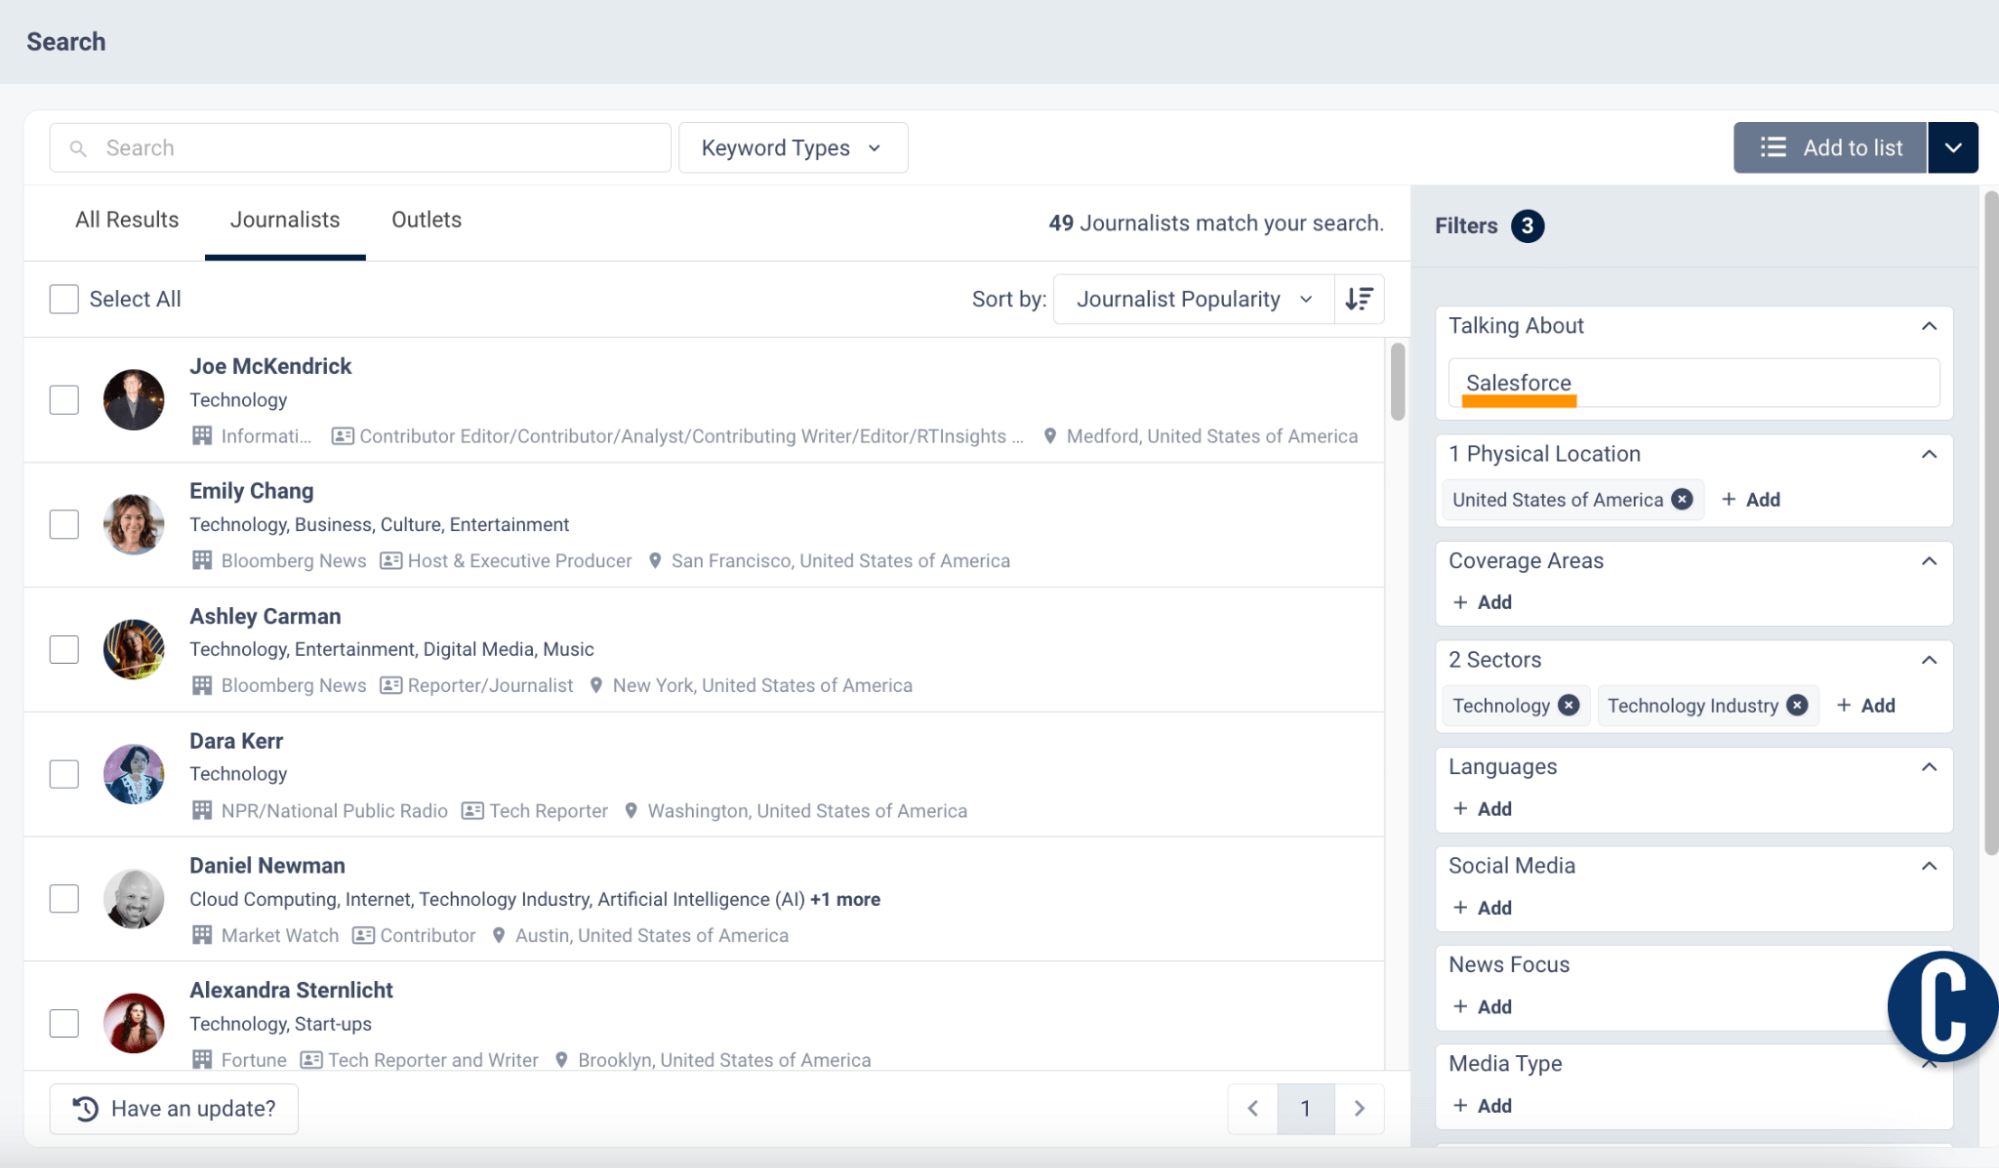Click inside the Search input field
This screenshot has width=1999, height=1169.
[360, 147]
